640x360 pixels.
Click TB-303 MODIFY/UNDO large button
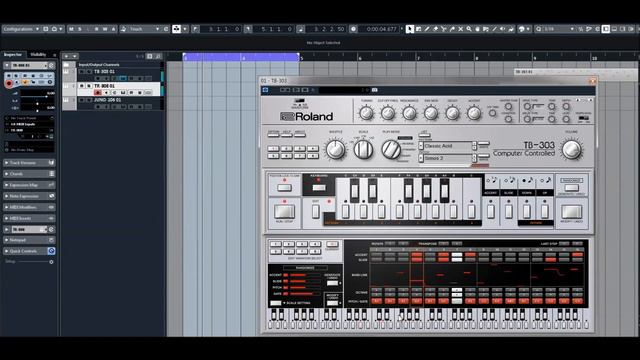pos(571,212)
